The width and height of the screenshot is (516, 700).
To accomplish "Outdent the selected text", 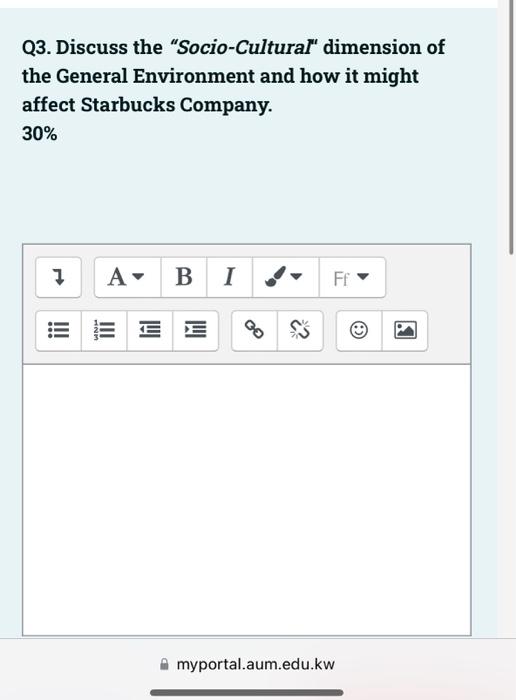I will [150, 331].
